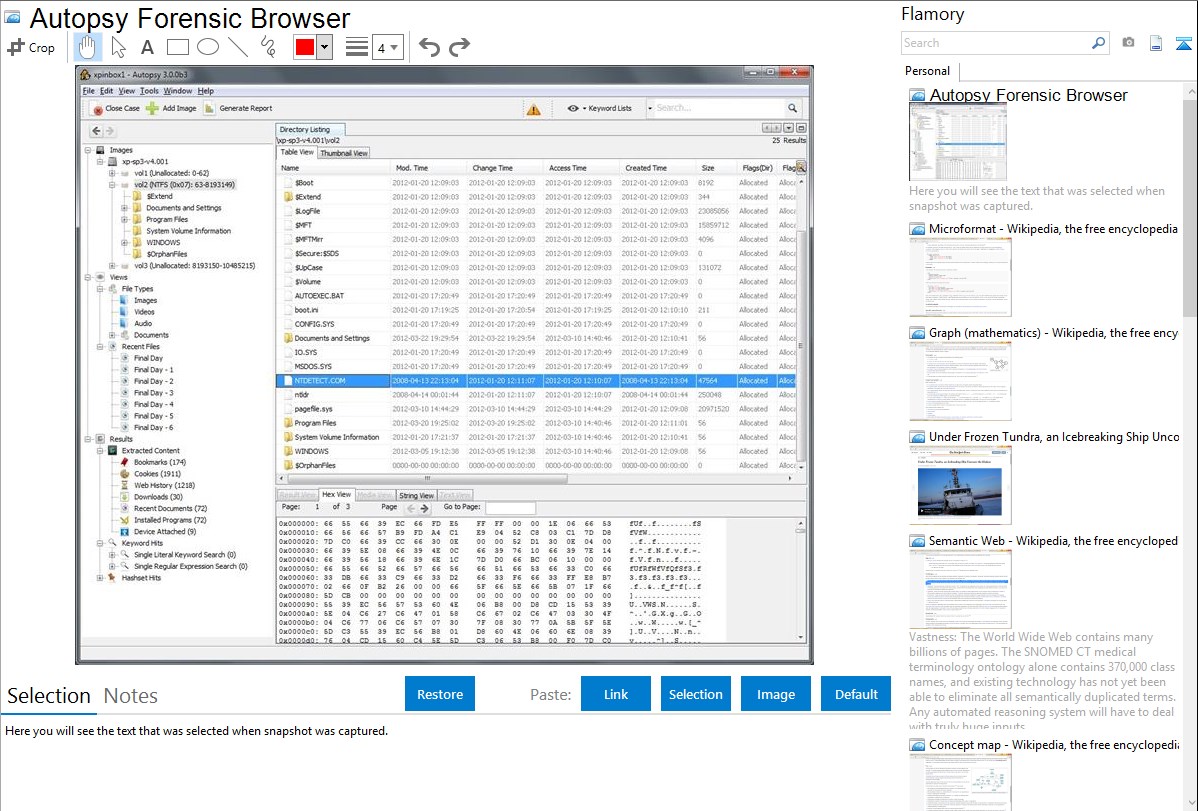Pick the ellipse shape tool
Image resolution: width=1198 pixels, height=811 pixels.
[x=208, y=47]
